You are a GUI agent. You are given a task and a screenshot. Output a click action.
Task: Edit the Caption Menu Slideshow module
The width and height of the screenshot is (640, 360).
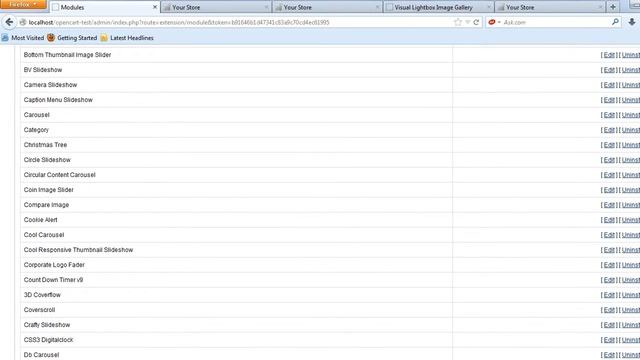(x=609, y=100)
